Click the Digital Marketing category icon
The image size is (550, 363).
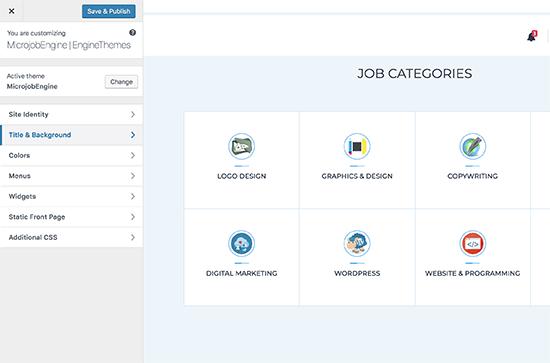241,243
